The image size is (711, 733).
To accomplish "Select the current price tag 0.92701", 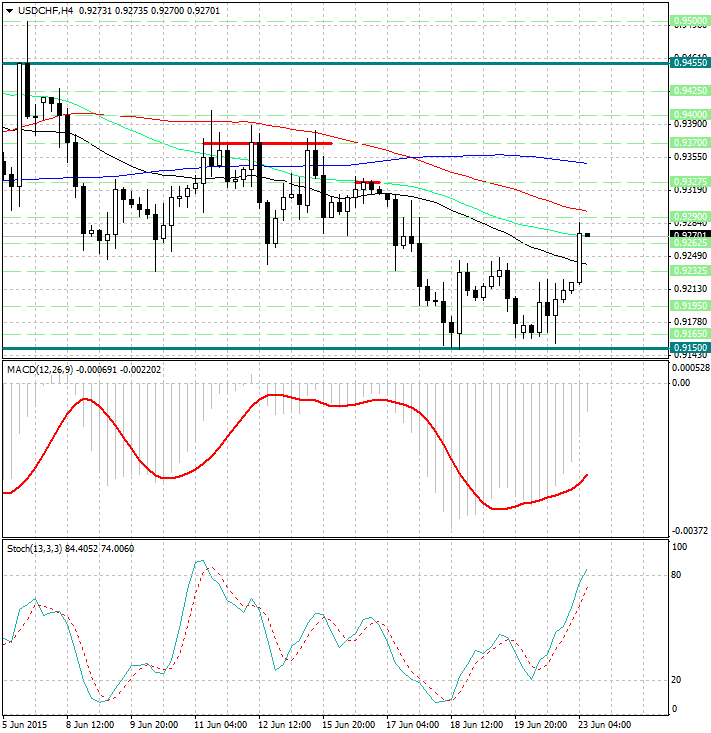I will point(690,234).
